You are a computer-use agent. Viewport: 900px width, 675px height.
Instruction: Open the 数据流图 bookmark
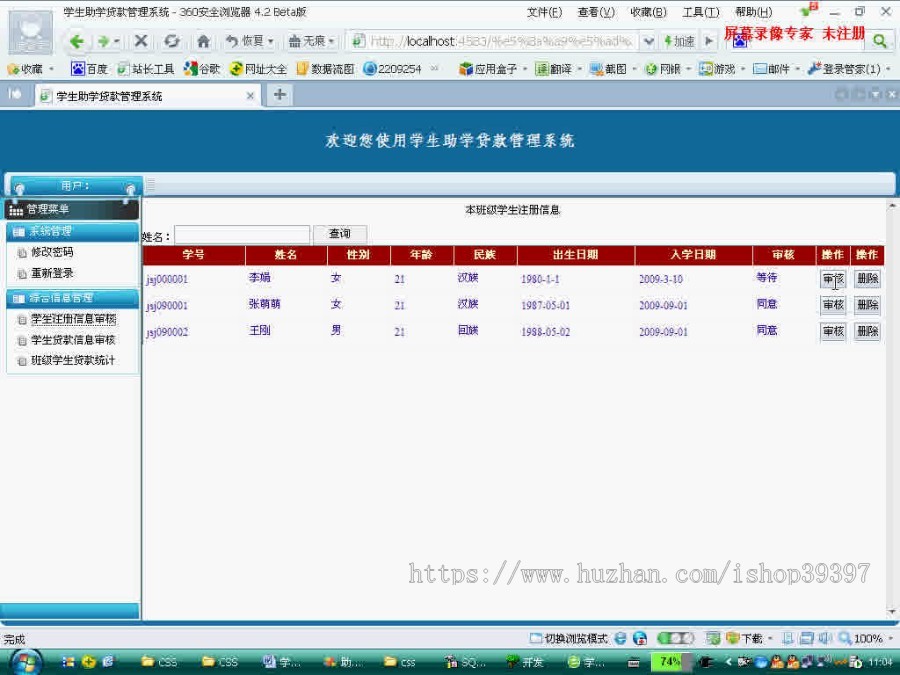[x=325, y=69]
